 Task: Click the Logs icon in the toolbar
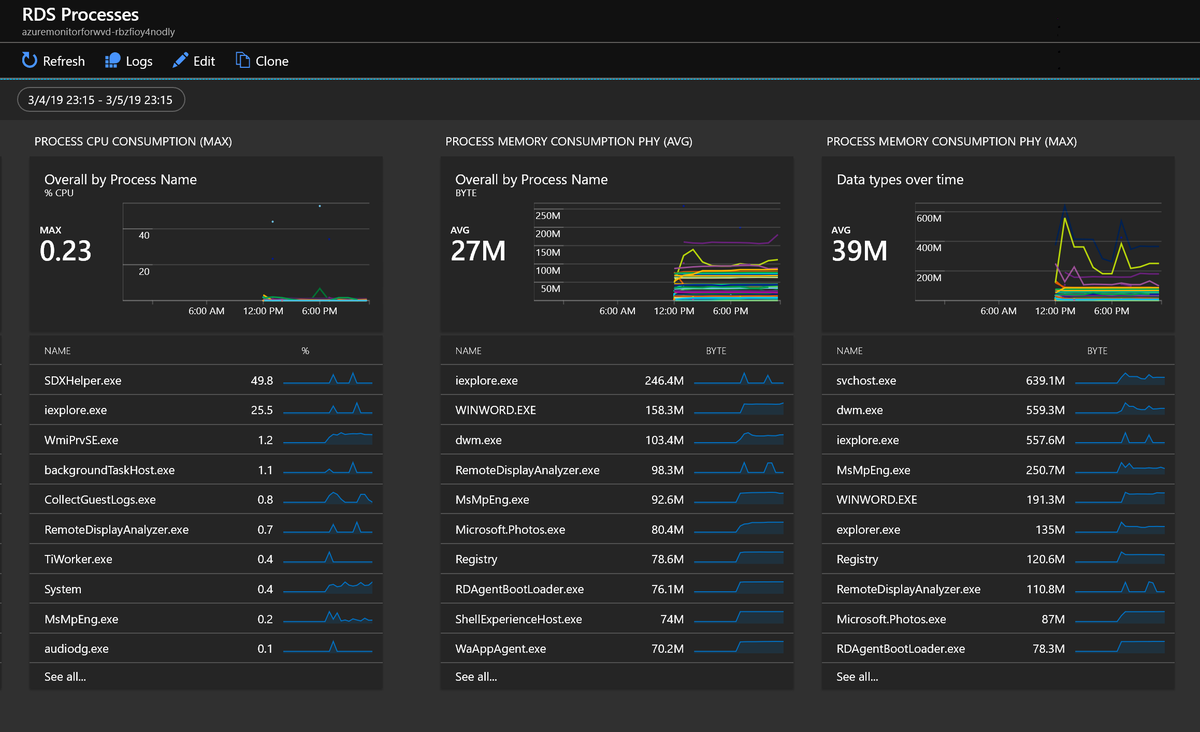(x=112, y=61)
